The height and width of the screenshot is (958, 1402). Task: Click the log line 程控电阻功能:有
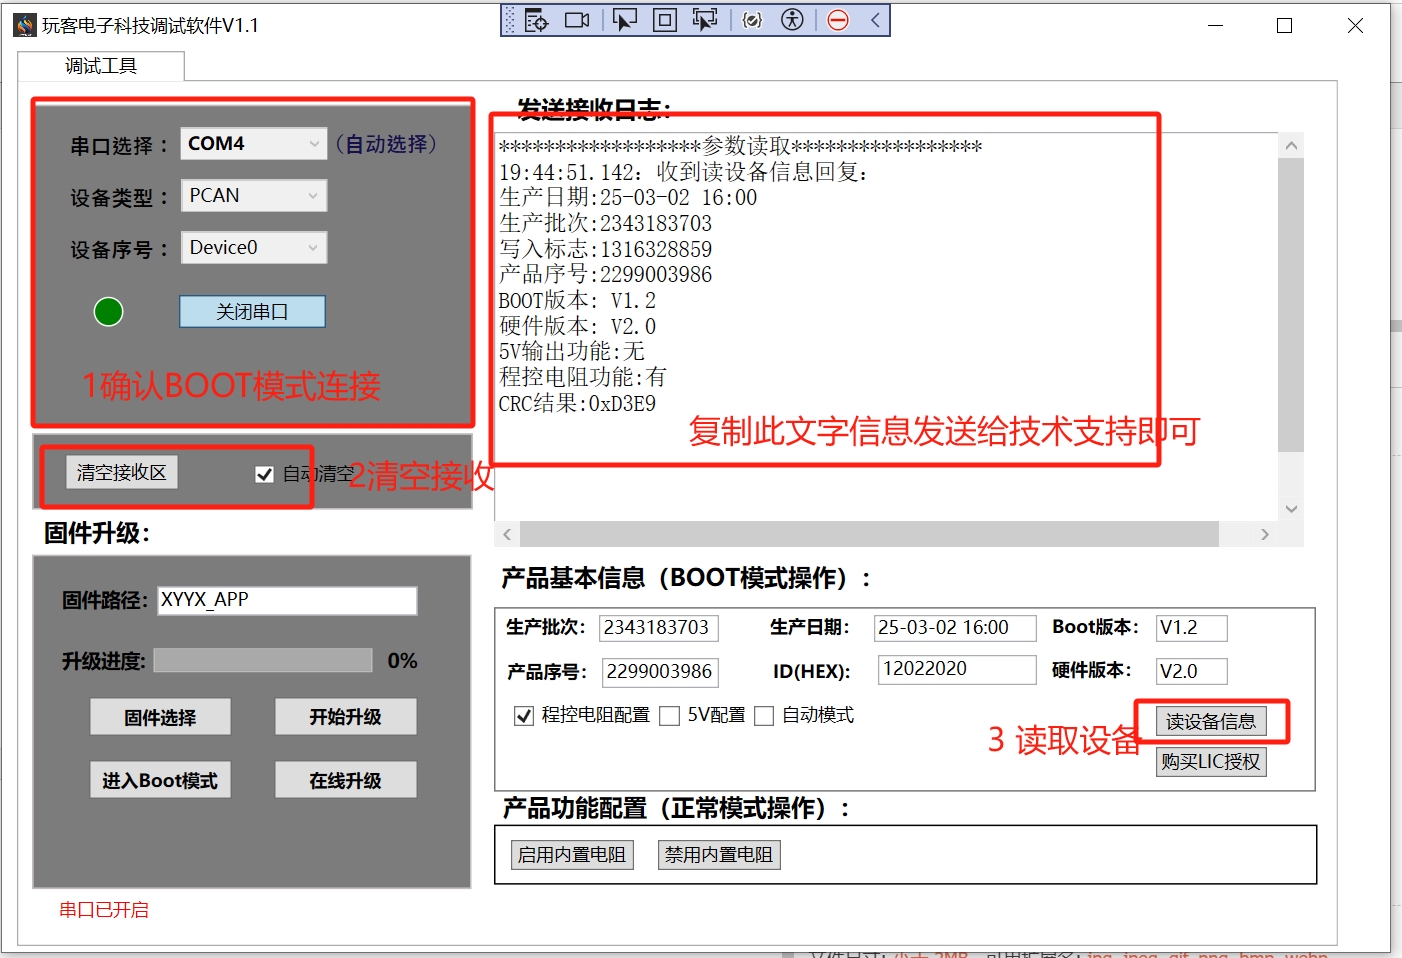click(x=582, y=377)
